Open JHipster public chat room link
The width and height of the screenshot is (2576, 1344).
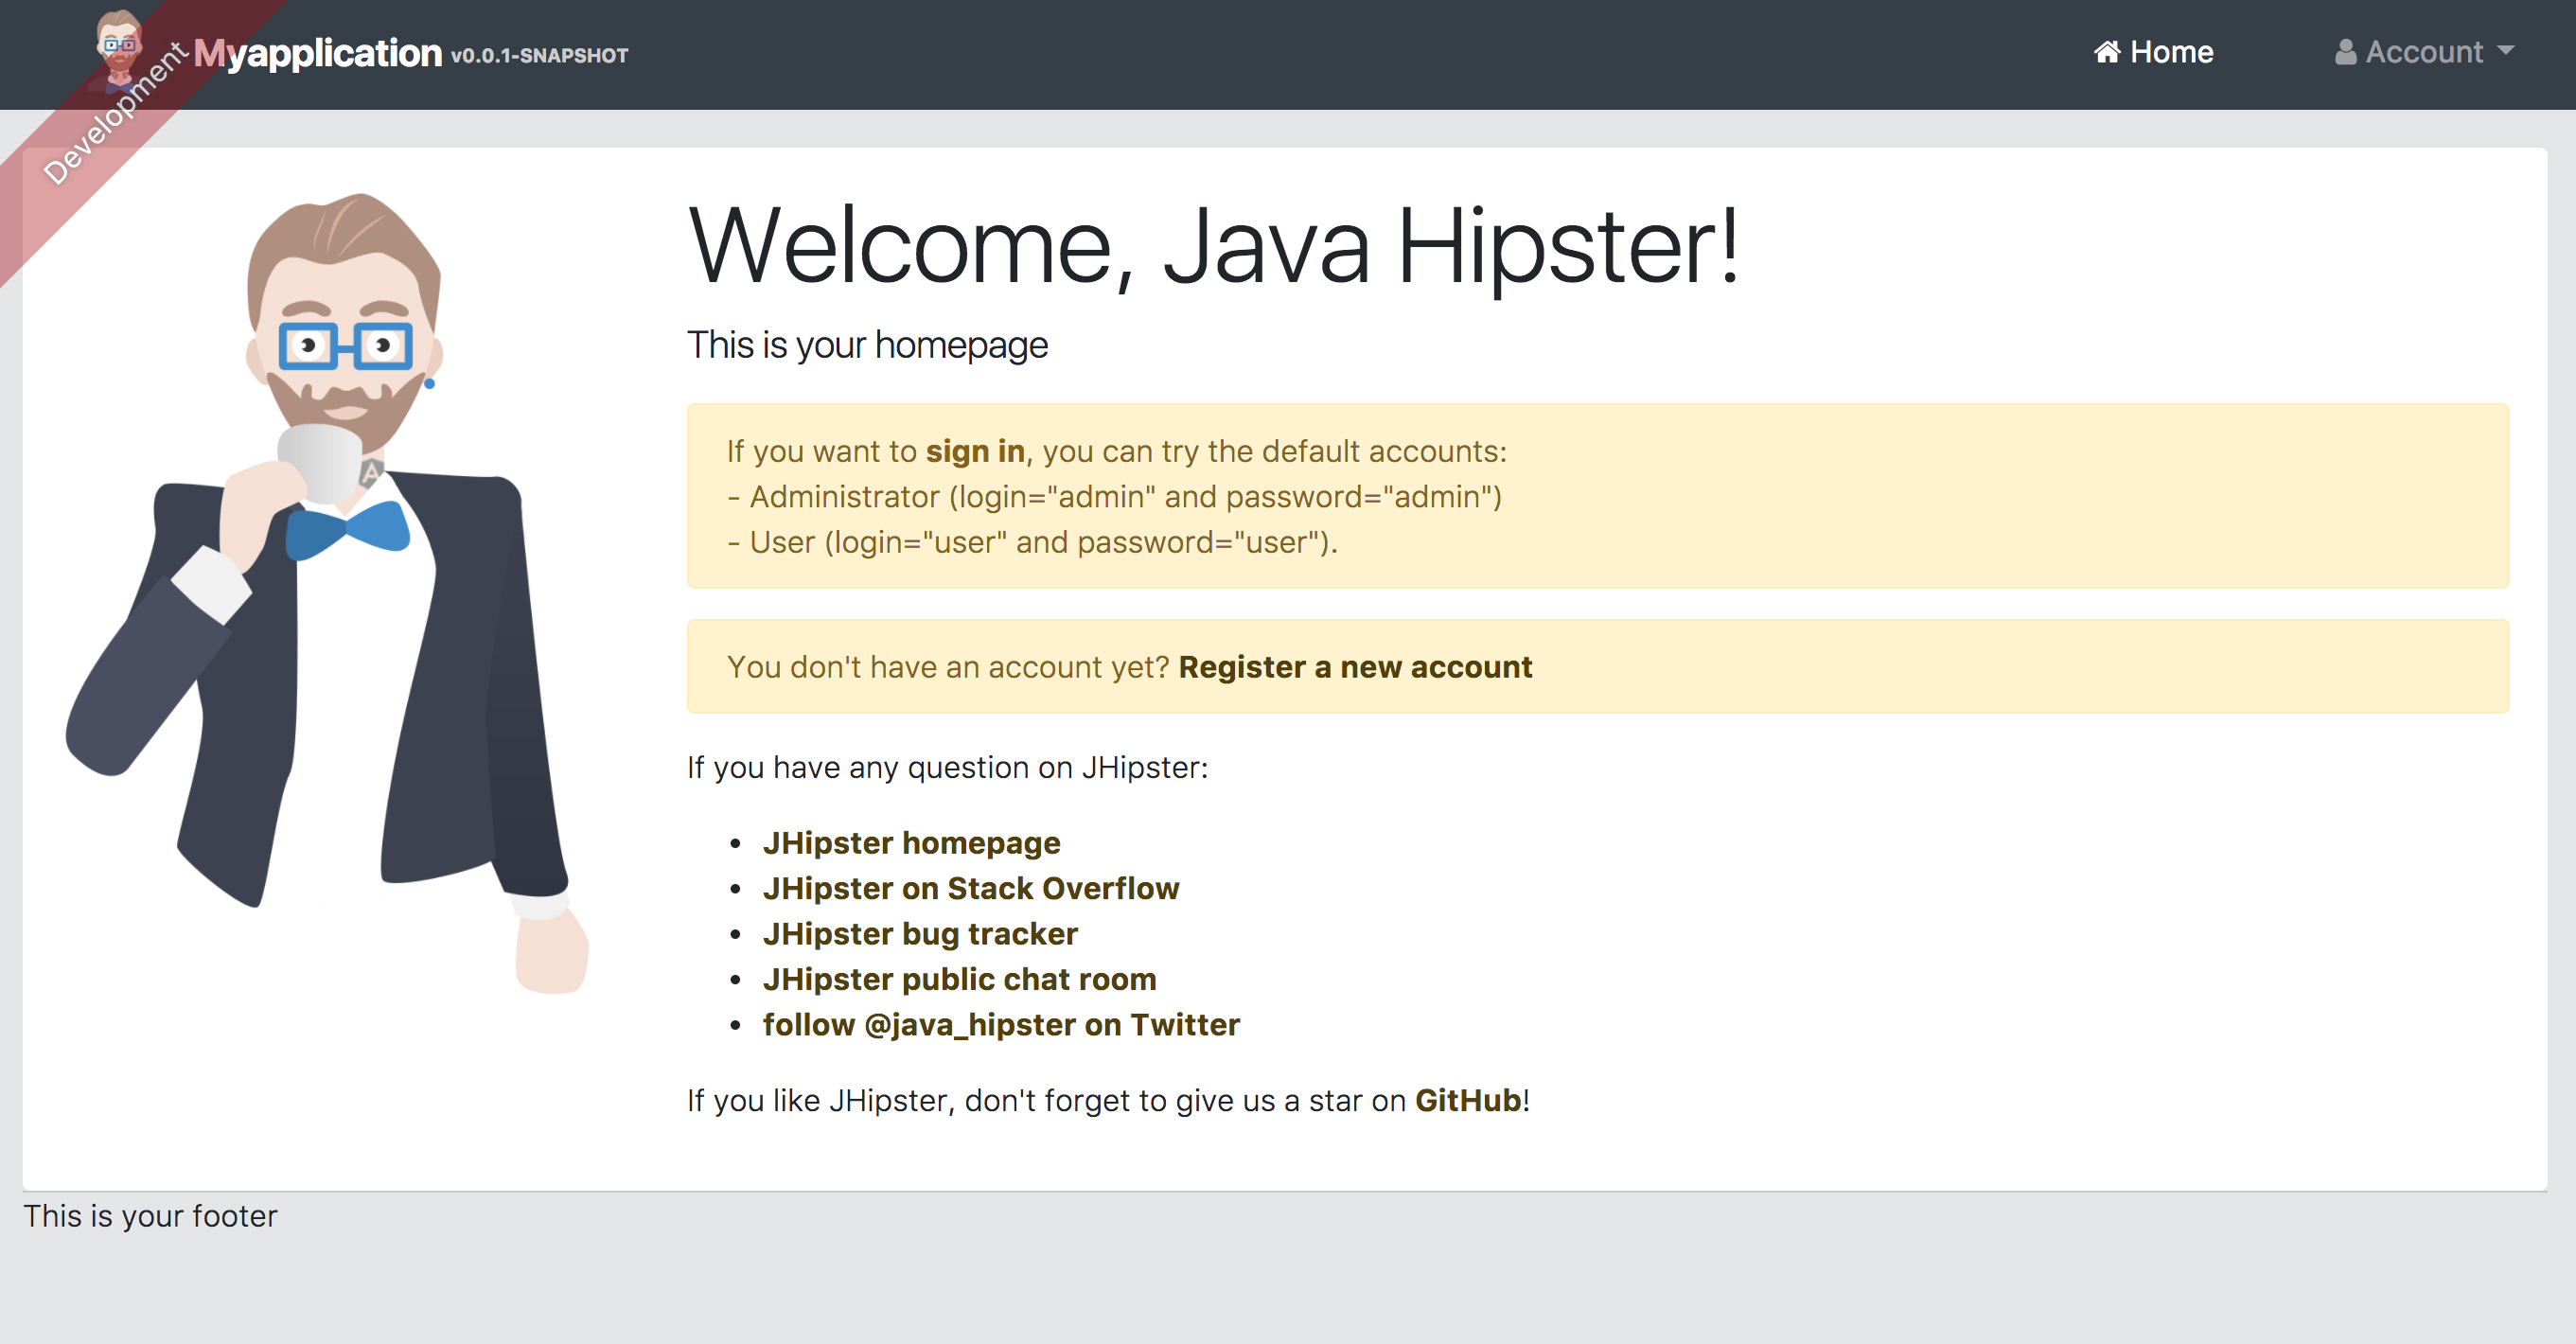coord(959,979)
